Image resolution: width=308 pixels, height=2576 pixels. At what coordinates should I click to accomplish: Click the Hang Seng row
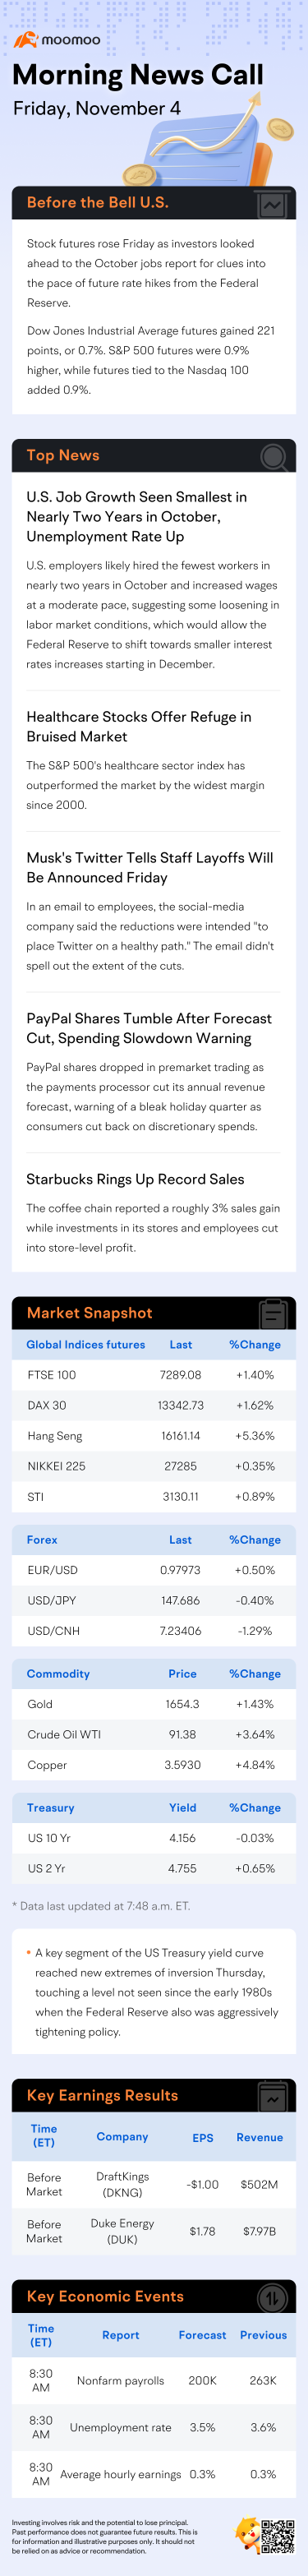[x=154, y=1436]
